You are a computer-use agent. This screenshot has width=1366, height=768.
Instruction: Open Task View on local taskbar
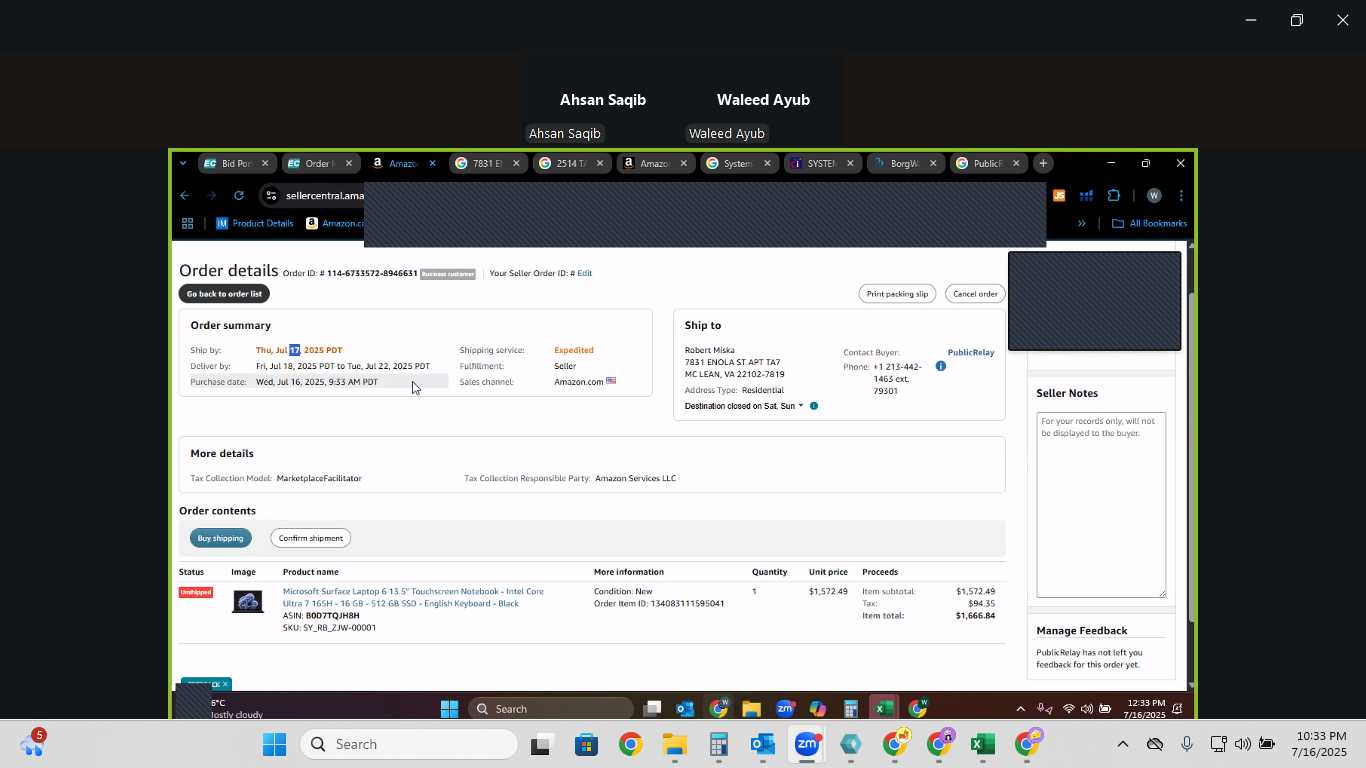click(x=542, y=745)
